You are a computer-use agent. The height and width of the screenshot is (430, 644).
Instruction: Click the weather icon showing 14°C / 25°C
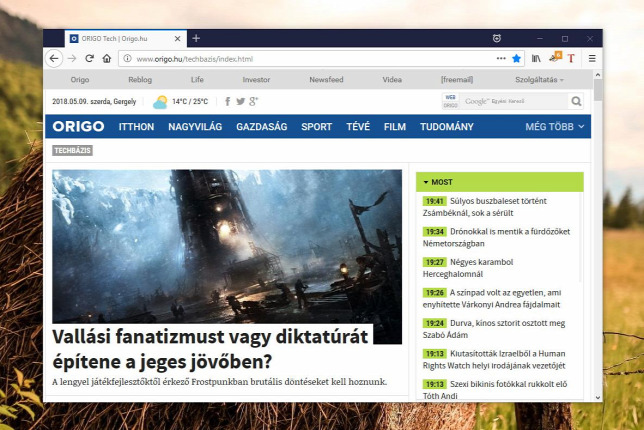160,102
